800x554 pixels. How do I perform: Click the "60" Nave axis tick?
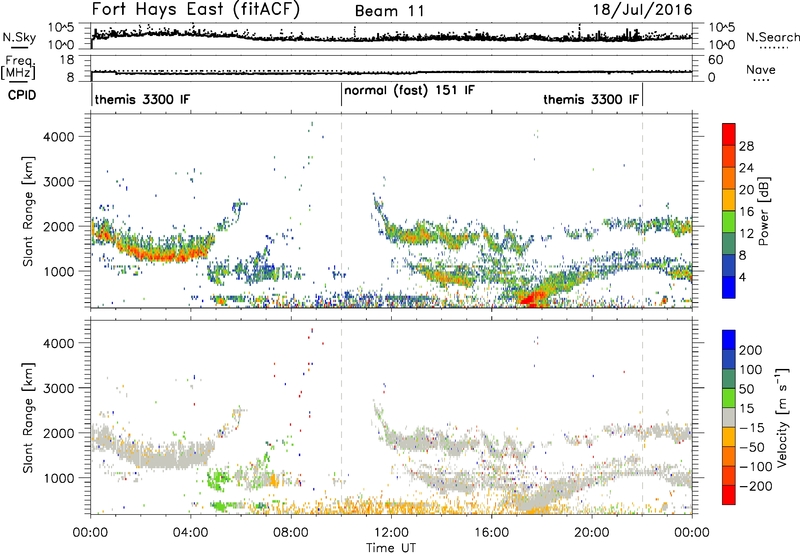[x=715, y=60]
